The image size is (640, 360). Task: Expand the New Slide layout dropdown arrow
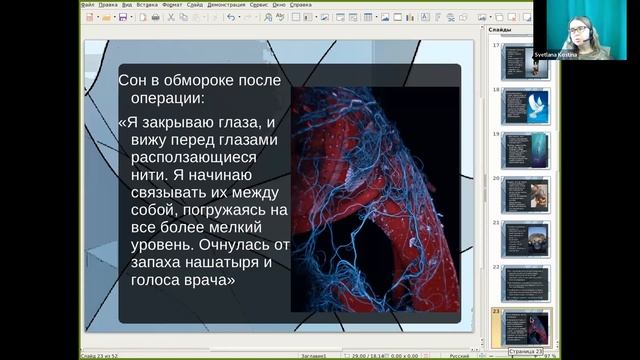[x=491, y=17]
